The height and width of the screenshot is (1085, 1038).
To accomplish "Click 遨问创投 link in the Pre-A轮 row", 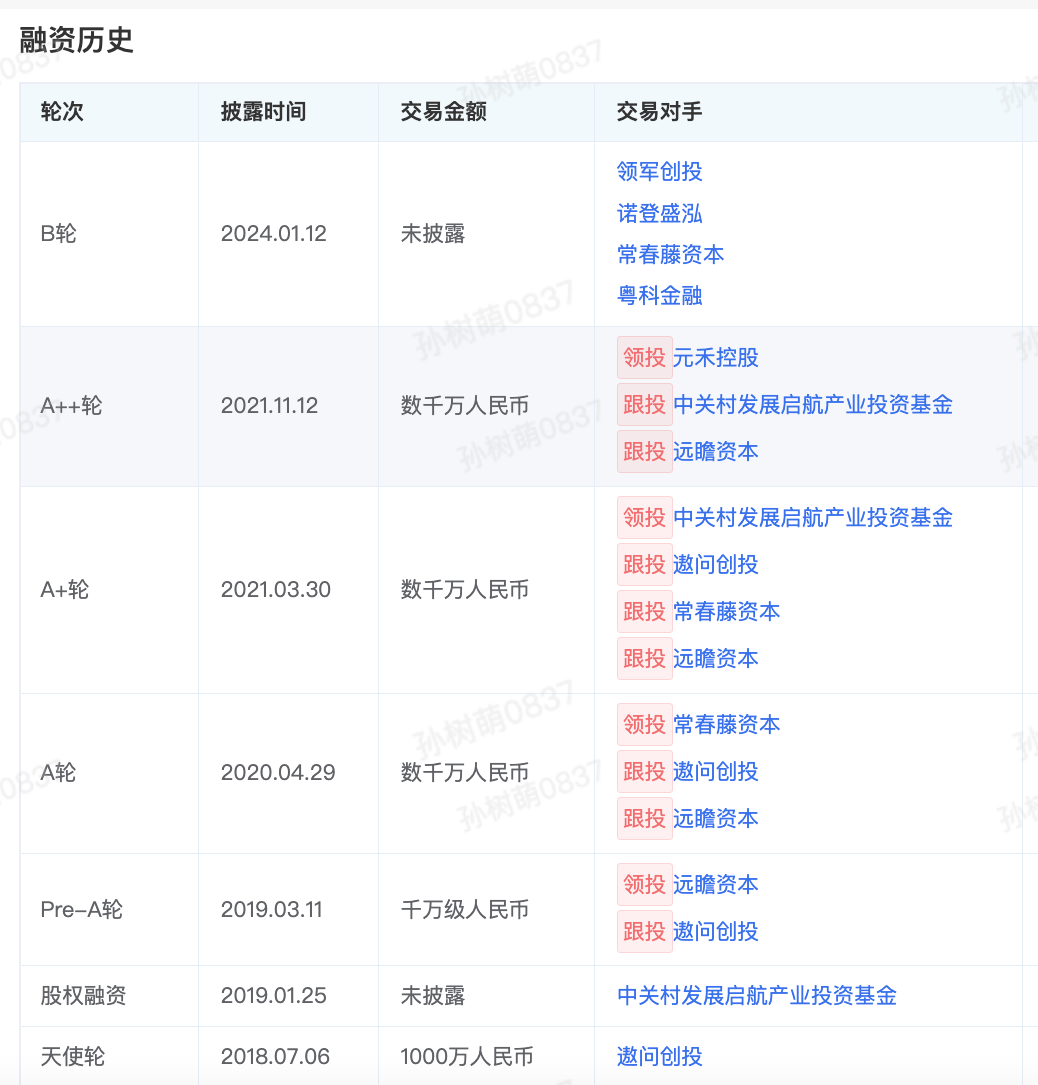I will [x=716, y=931].
